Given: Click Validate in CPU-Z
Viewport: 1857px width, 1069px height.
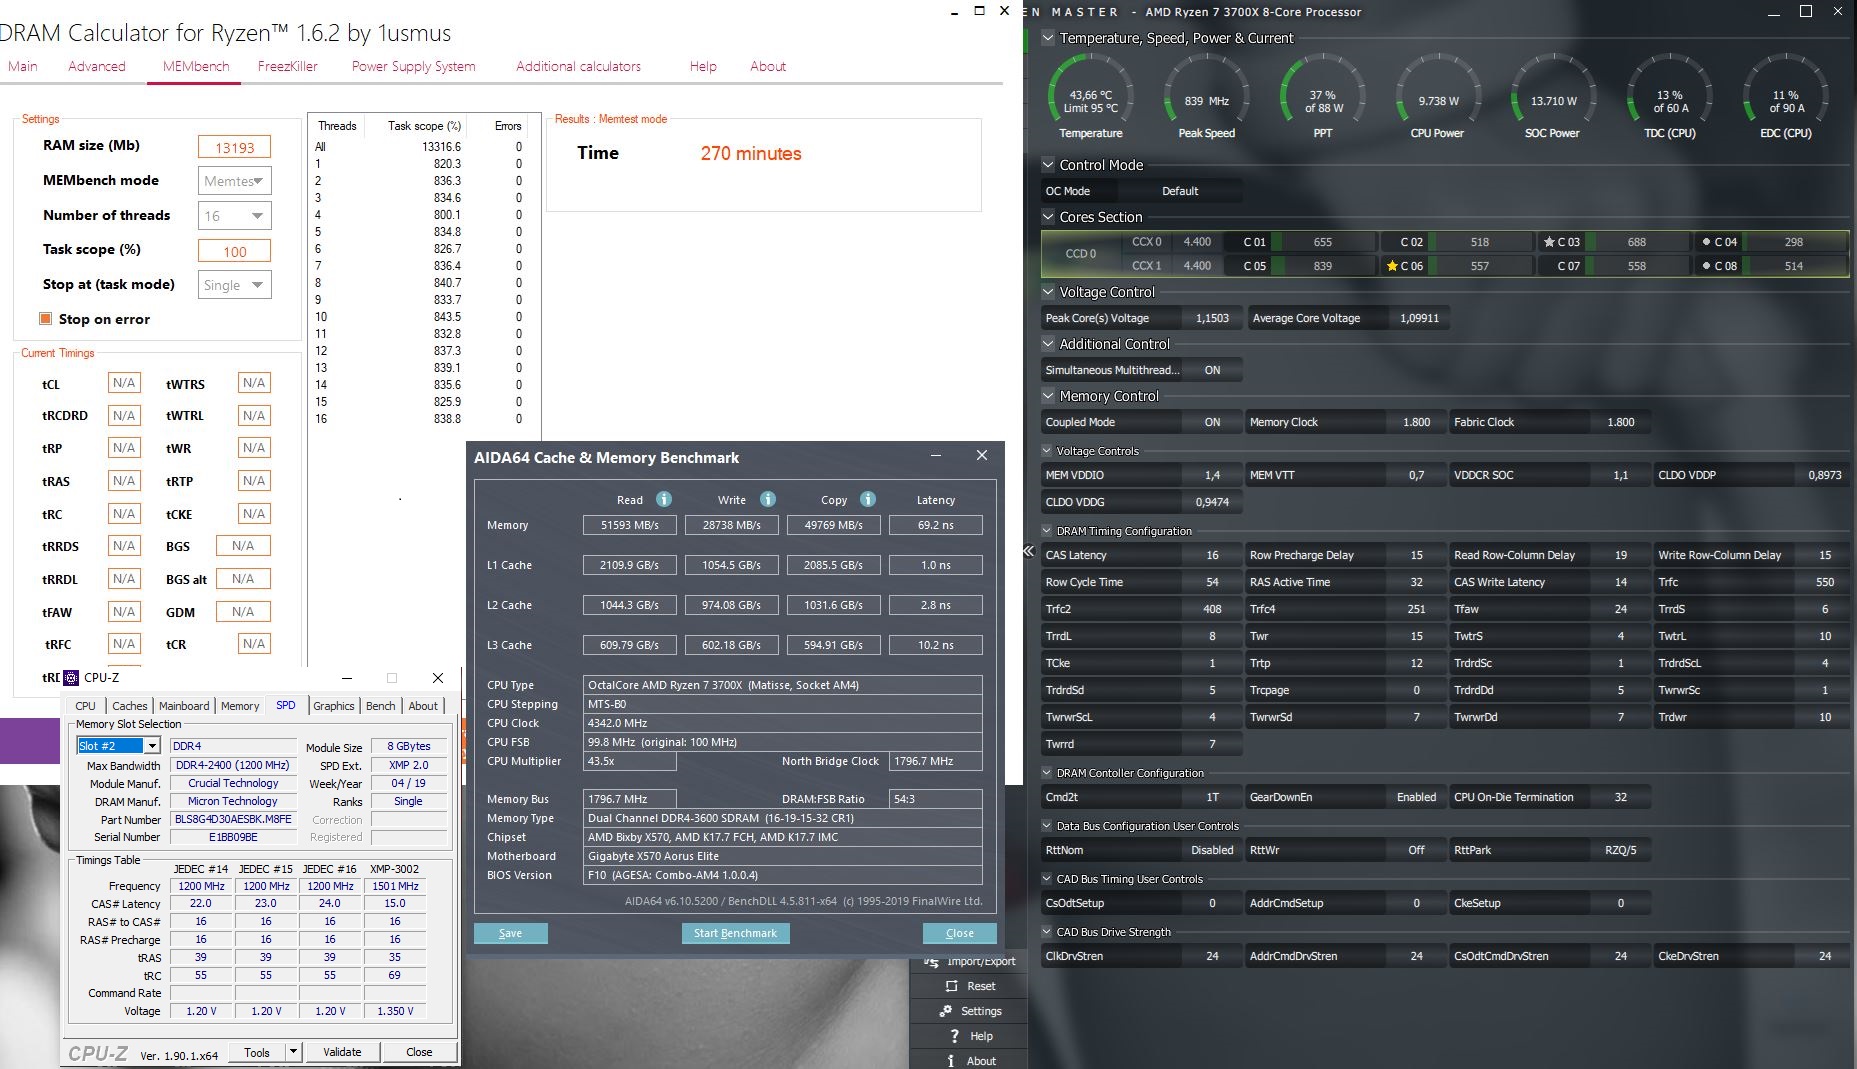Looking at the screenshot, I should pyautogui.click(x=343, y=1052).
